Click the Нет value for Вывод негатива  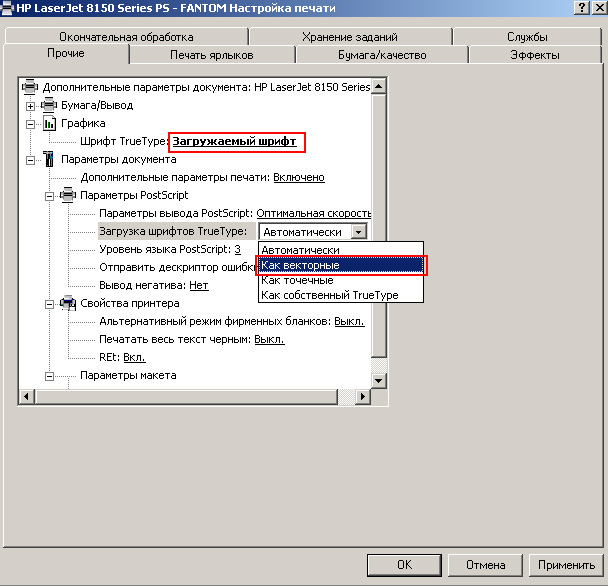tap(199, 285)
